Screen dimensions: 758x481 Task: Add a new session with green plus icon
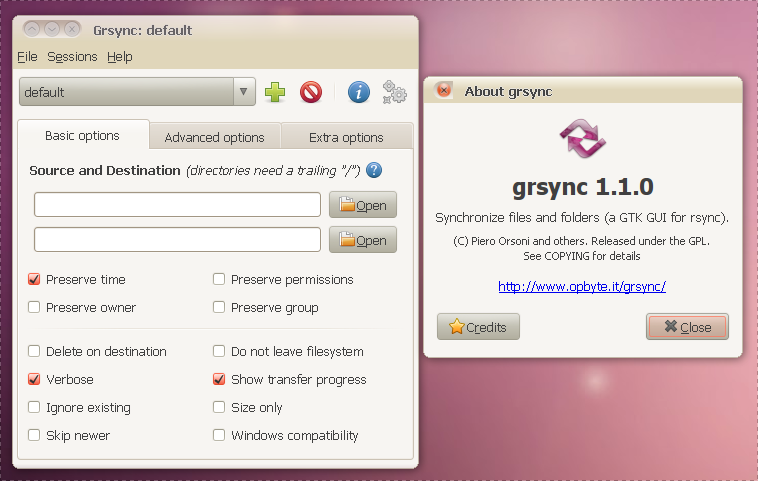point(275,92)
